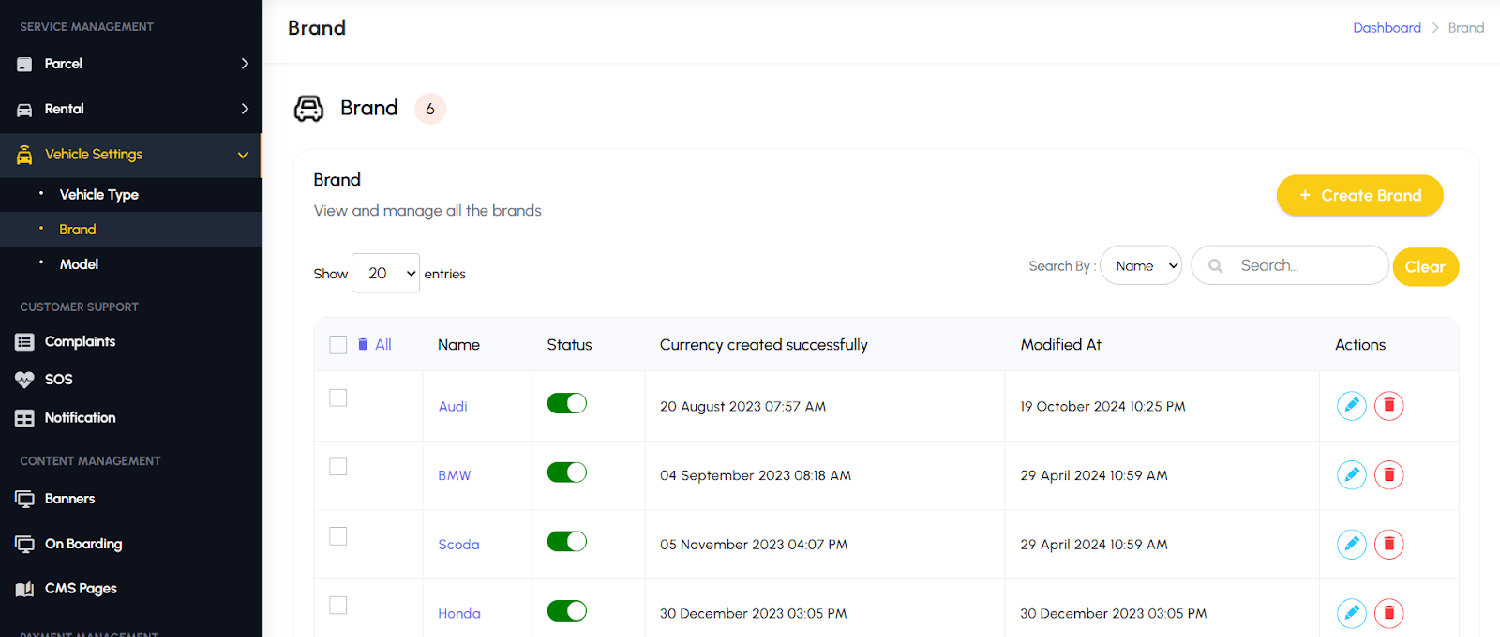The width and height of the screenshot is (1500, 637).
Task: Click the On Boarding screen icon
Action: pos(25,544)
